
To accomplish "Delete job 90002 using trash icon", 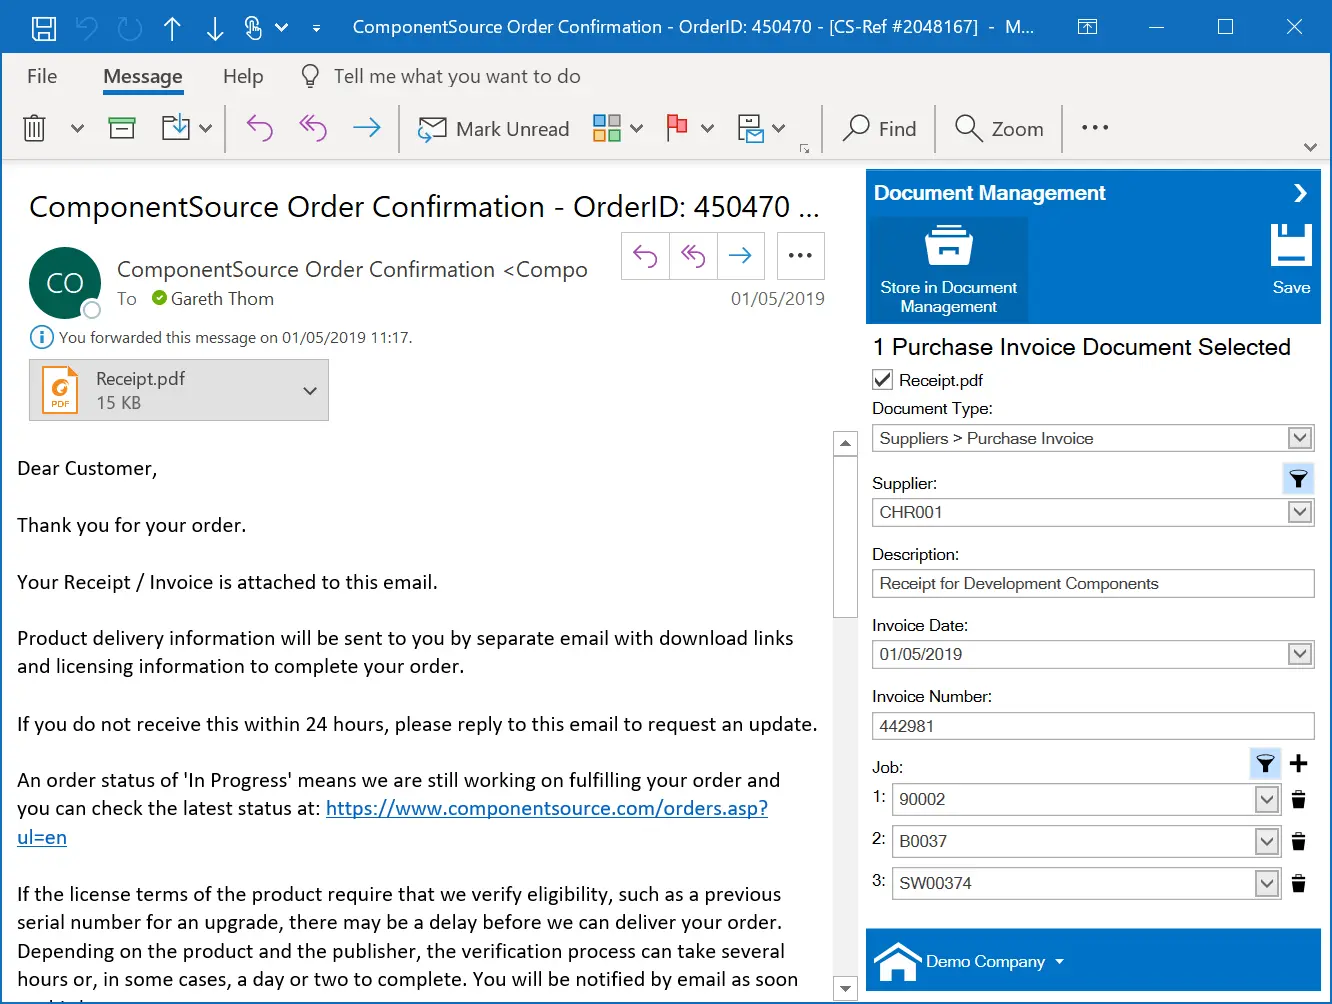I will pyautogui.click(x=1298, y=799).
